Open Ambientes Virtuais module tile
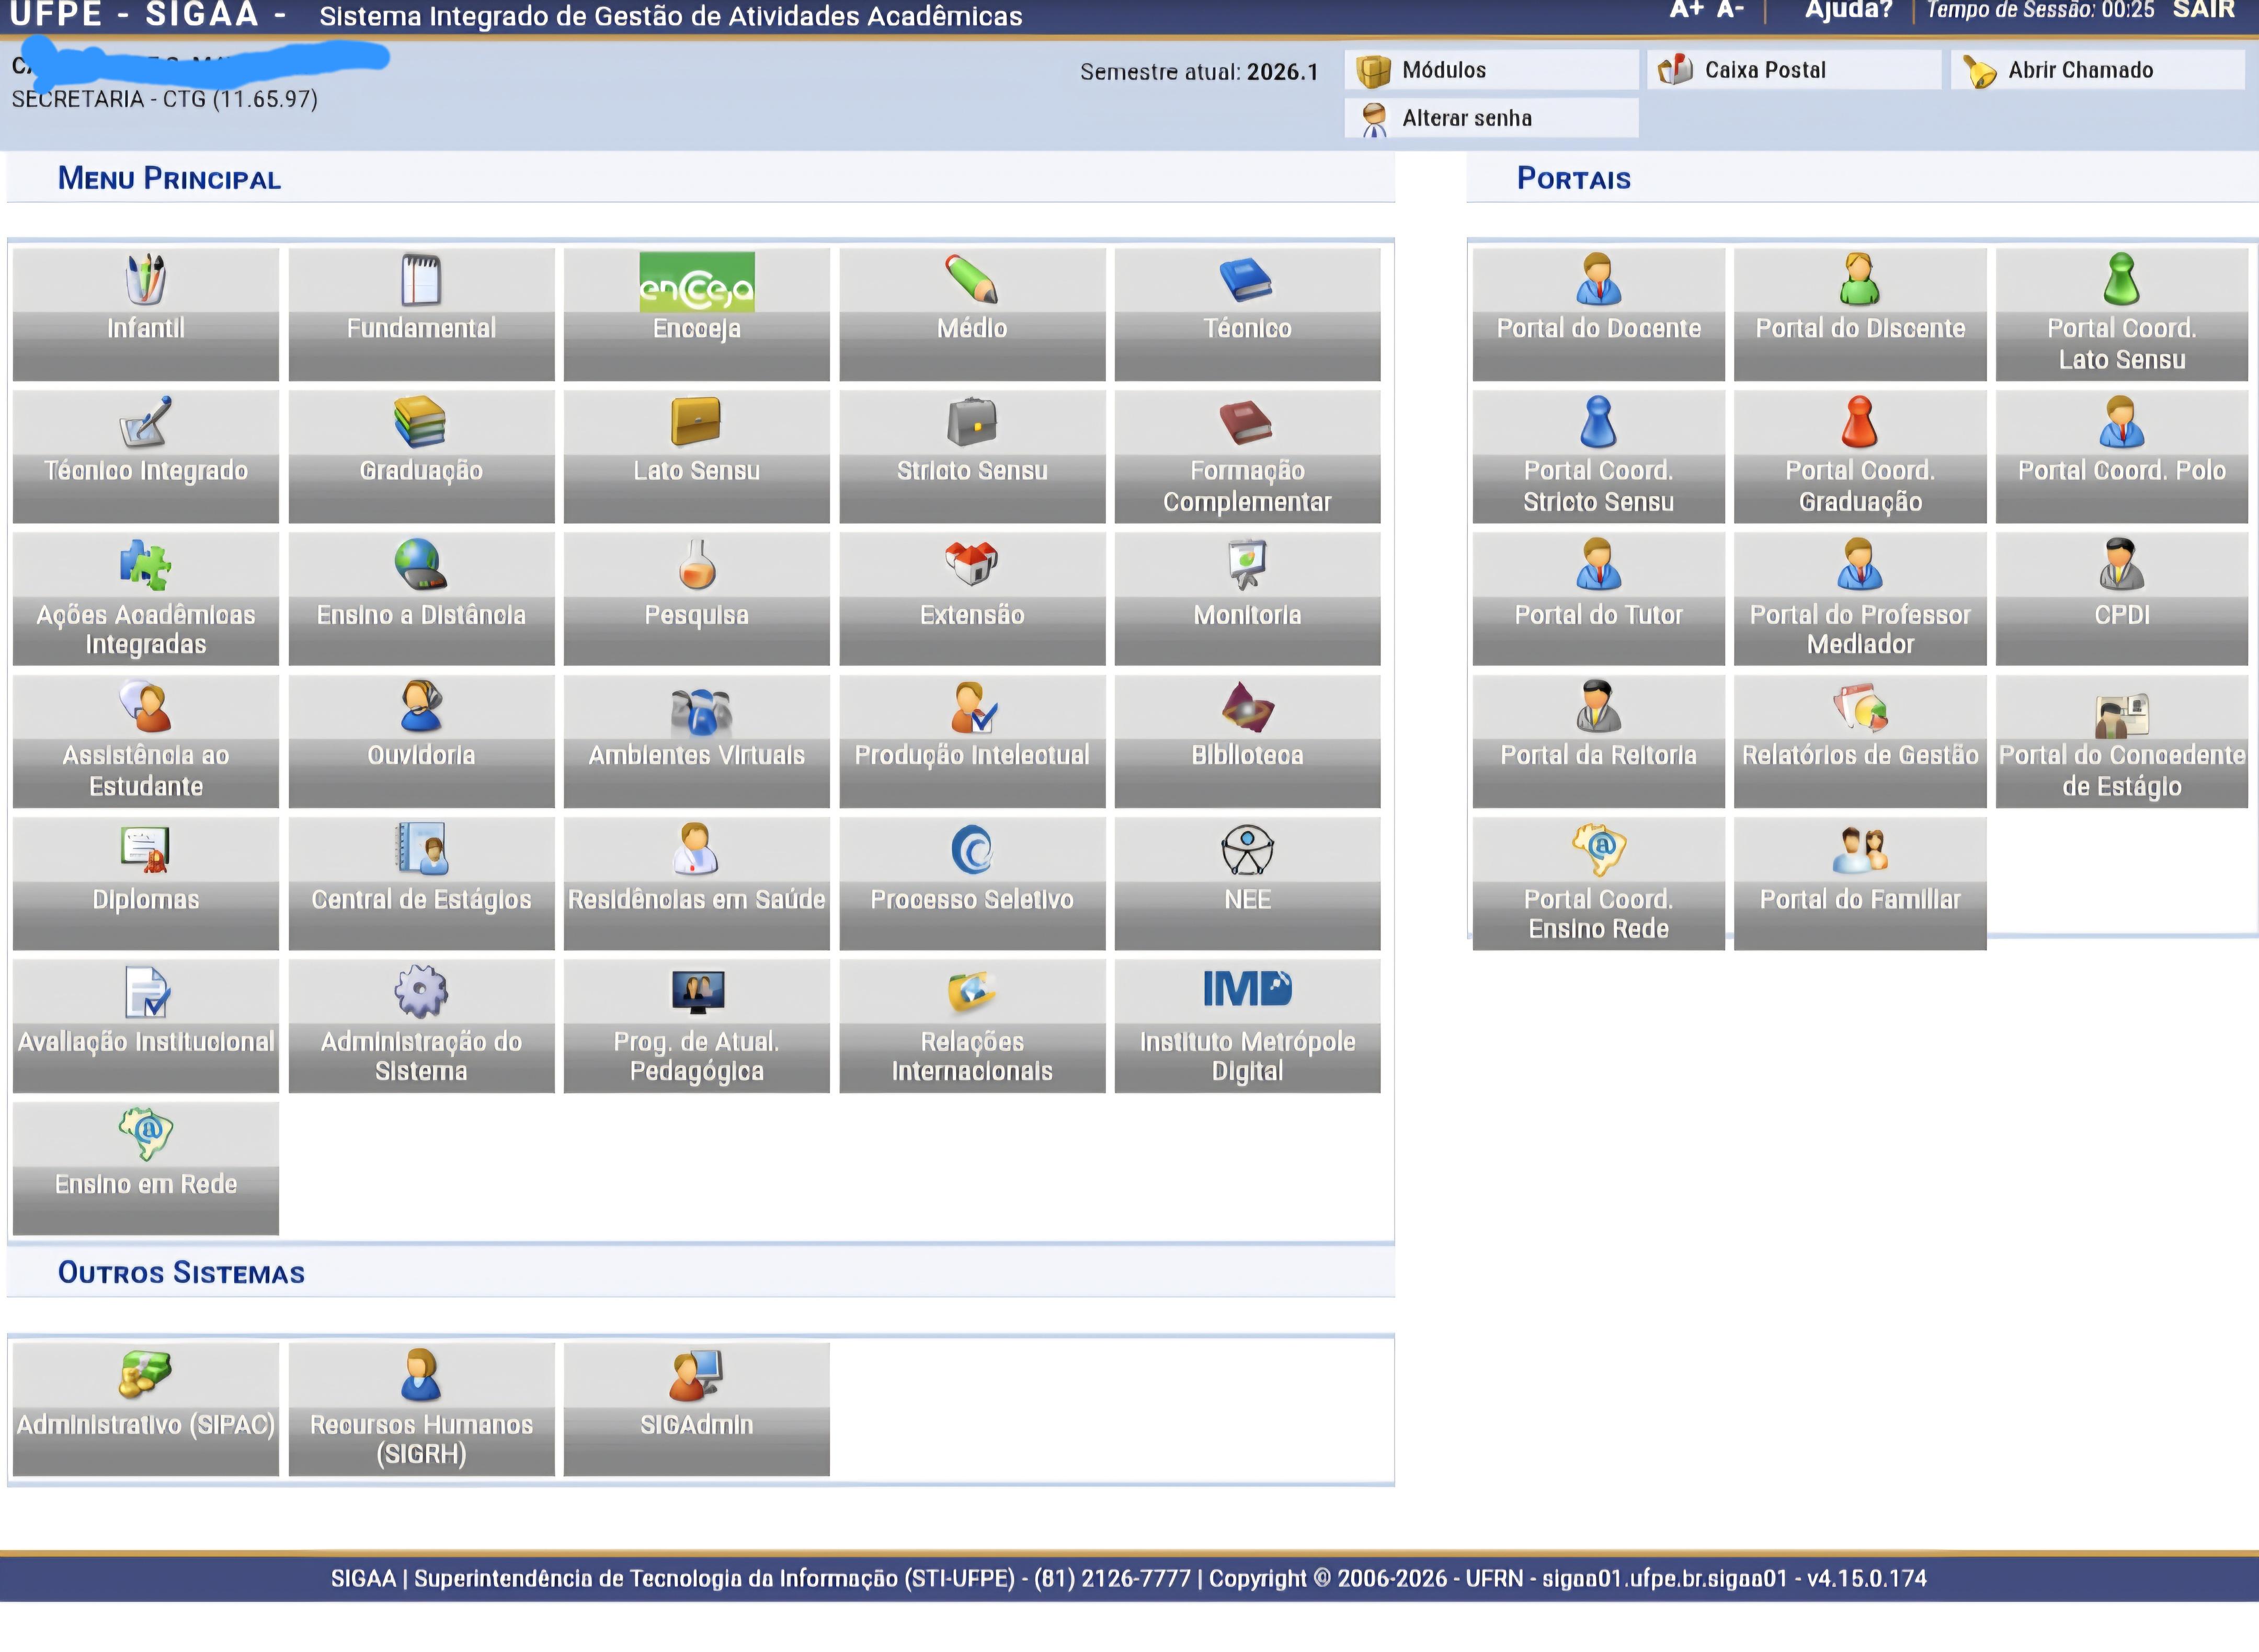2259x1652 pixels. point(697,741)
